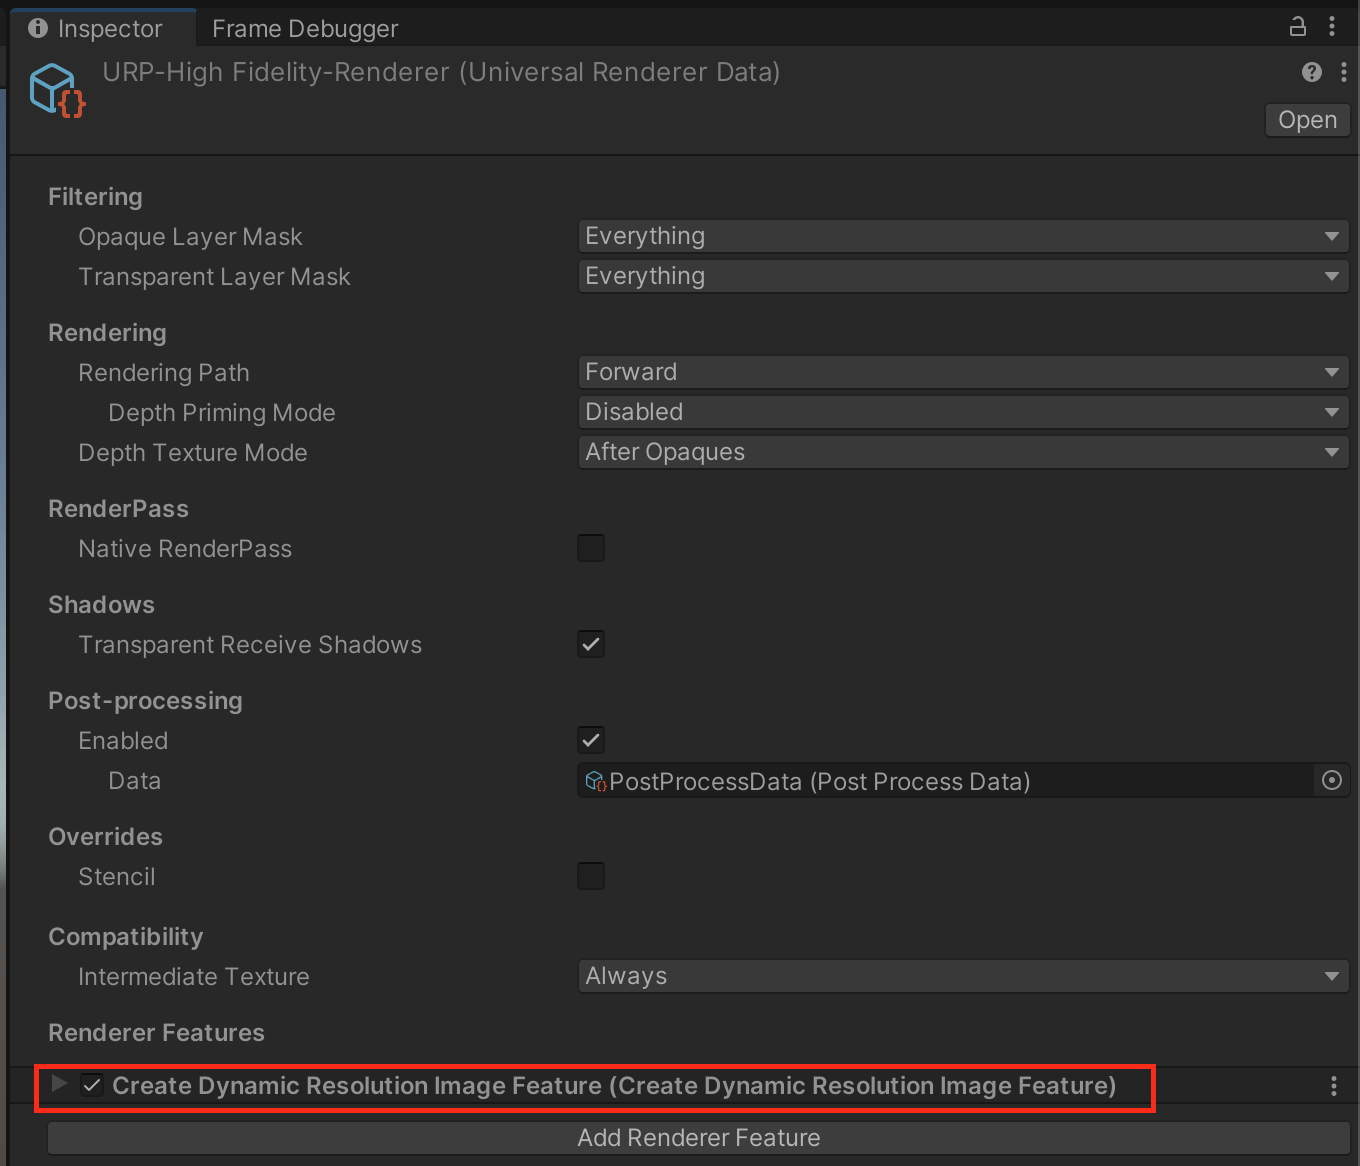The image size is (1360, 1166).
Task: Enable the Native RenderPass checkbox
Action: coord(590,547)
